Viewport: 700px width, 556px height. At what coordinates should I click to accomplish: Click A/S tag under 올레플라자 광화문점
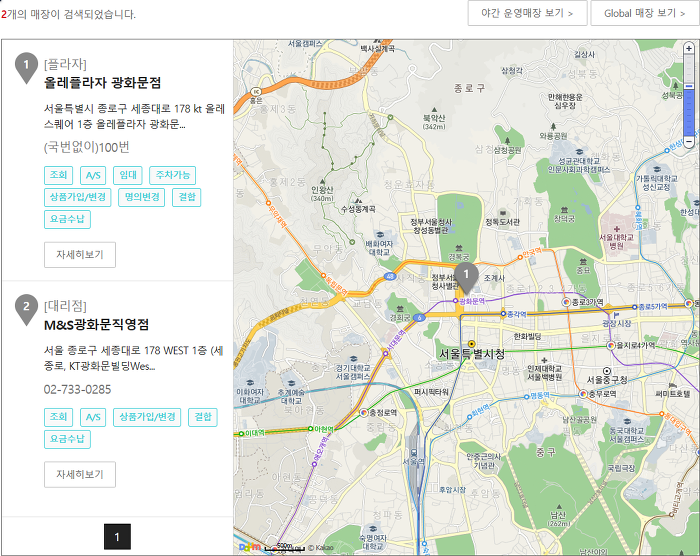(x=93, y=175)
